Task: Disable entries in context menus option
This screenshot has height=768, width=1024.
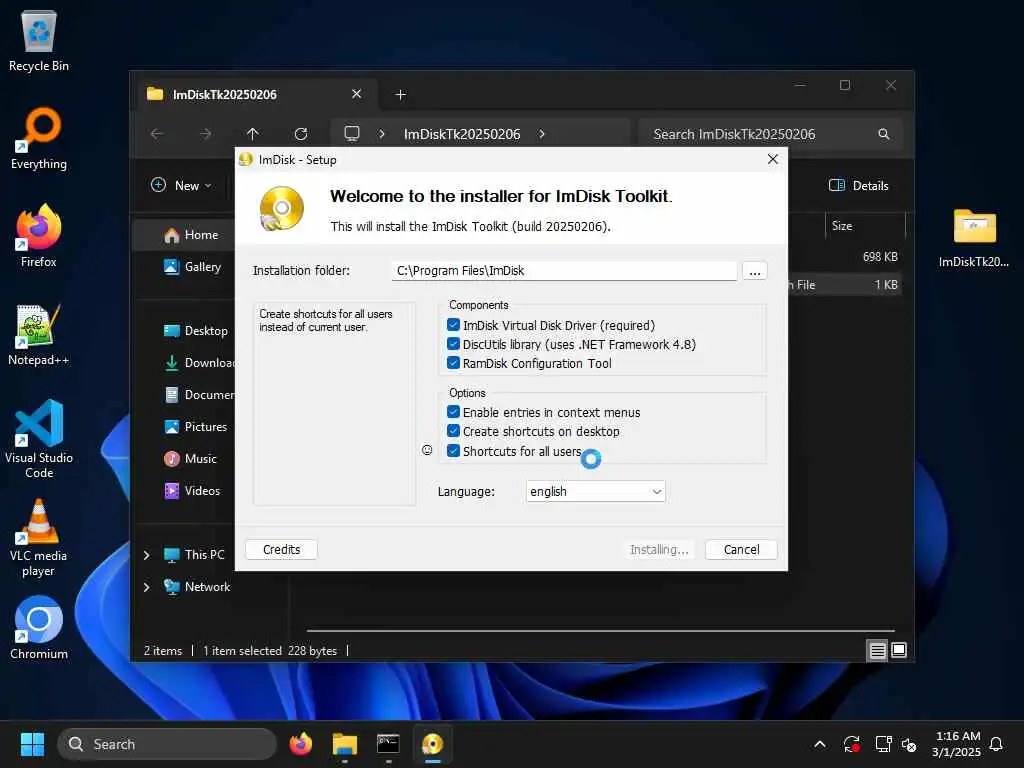Action: (x=453, y=412)
